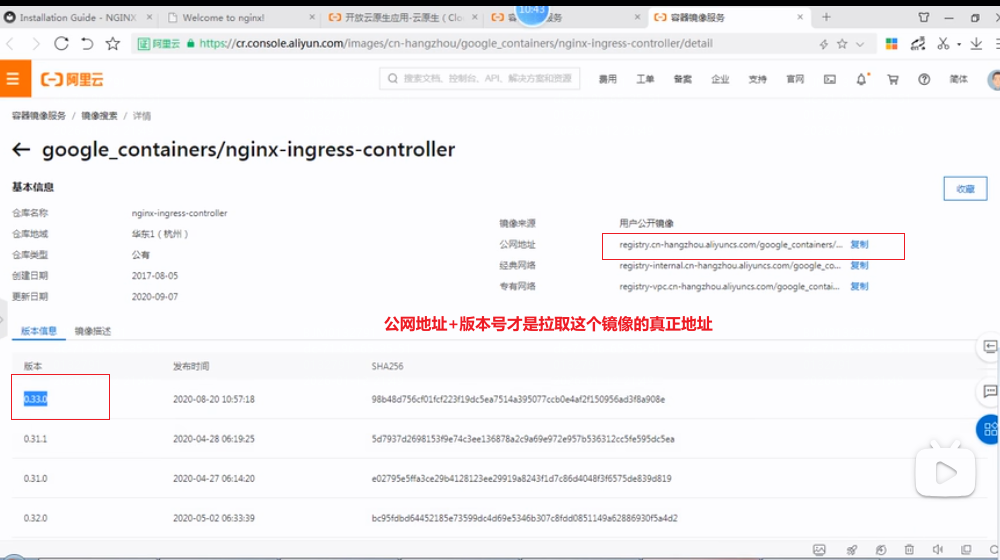1000x560 pixels.
Task: Open the 支持 menu
Action: click(x=758, y=79)
